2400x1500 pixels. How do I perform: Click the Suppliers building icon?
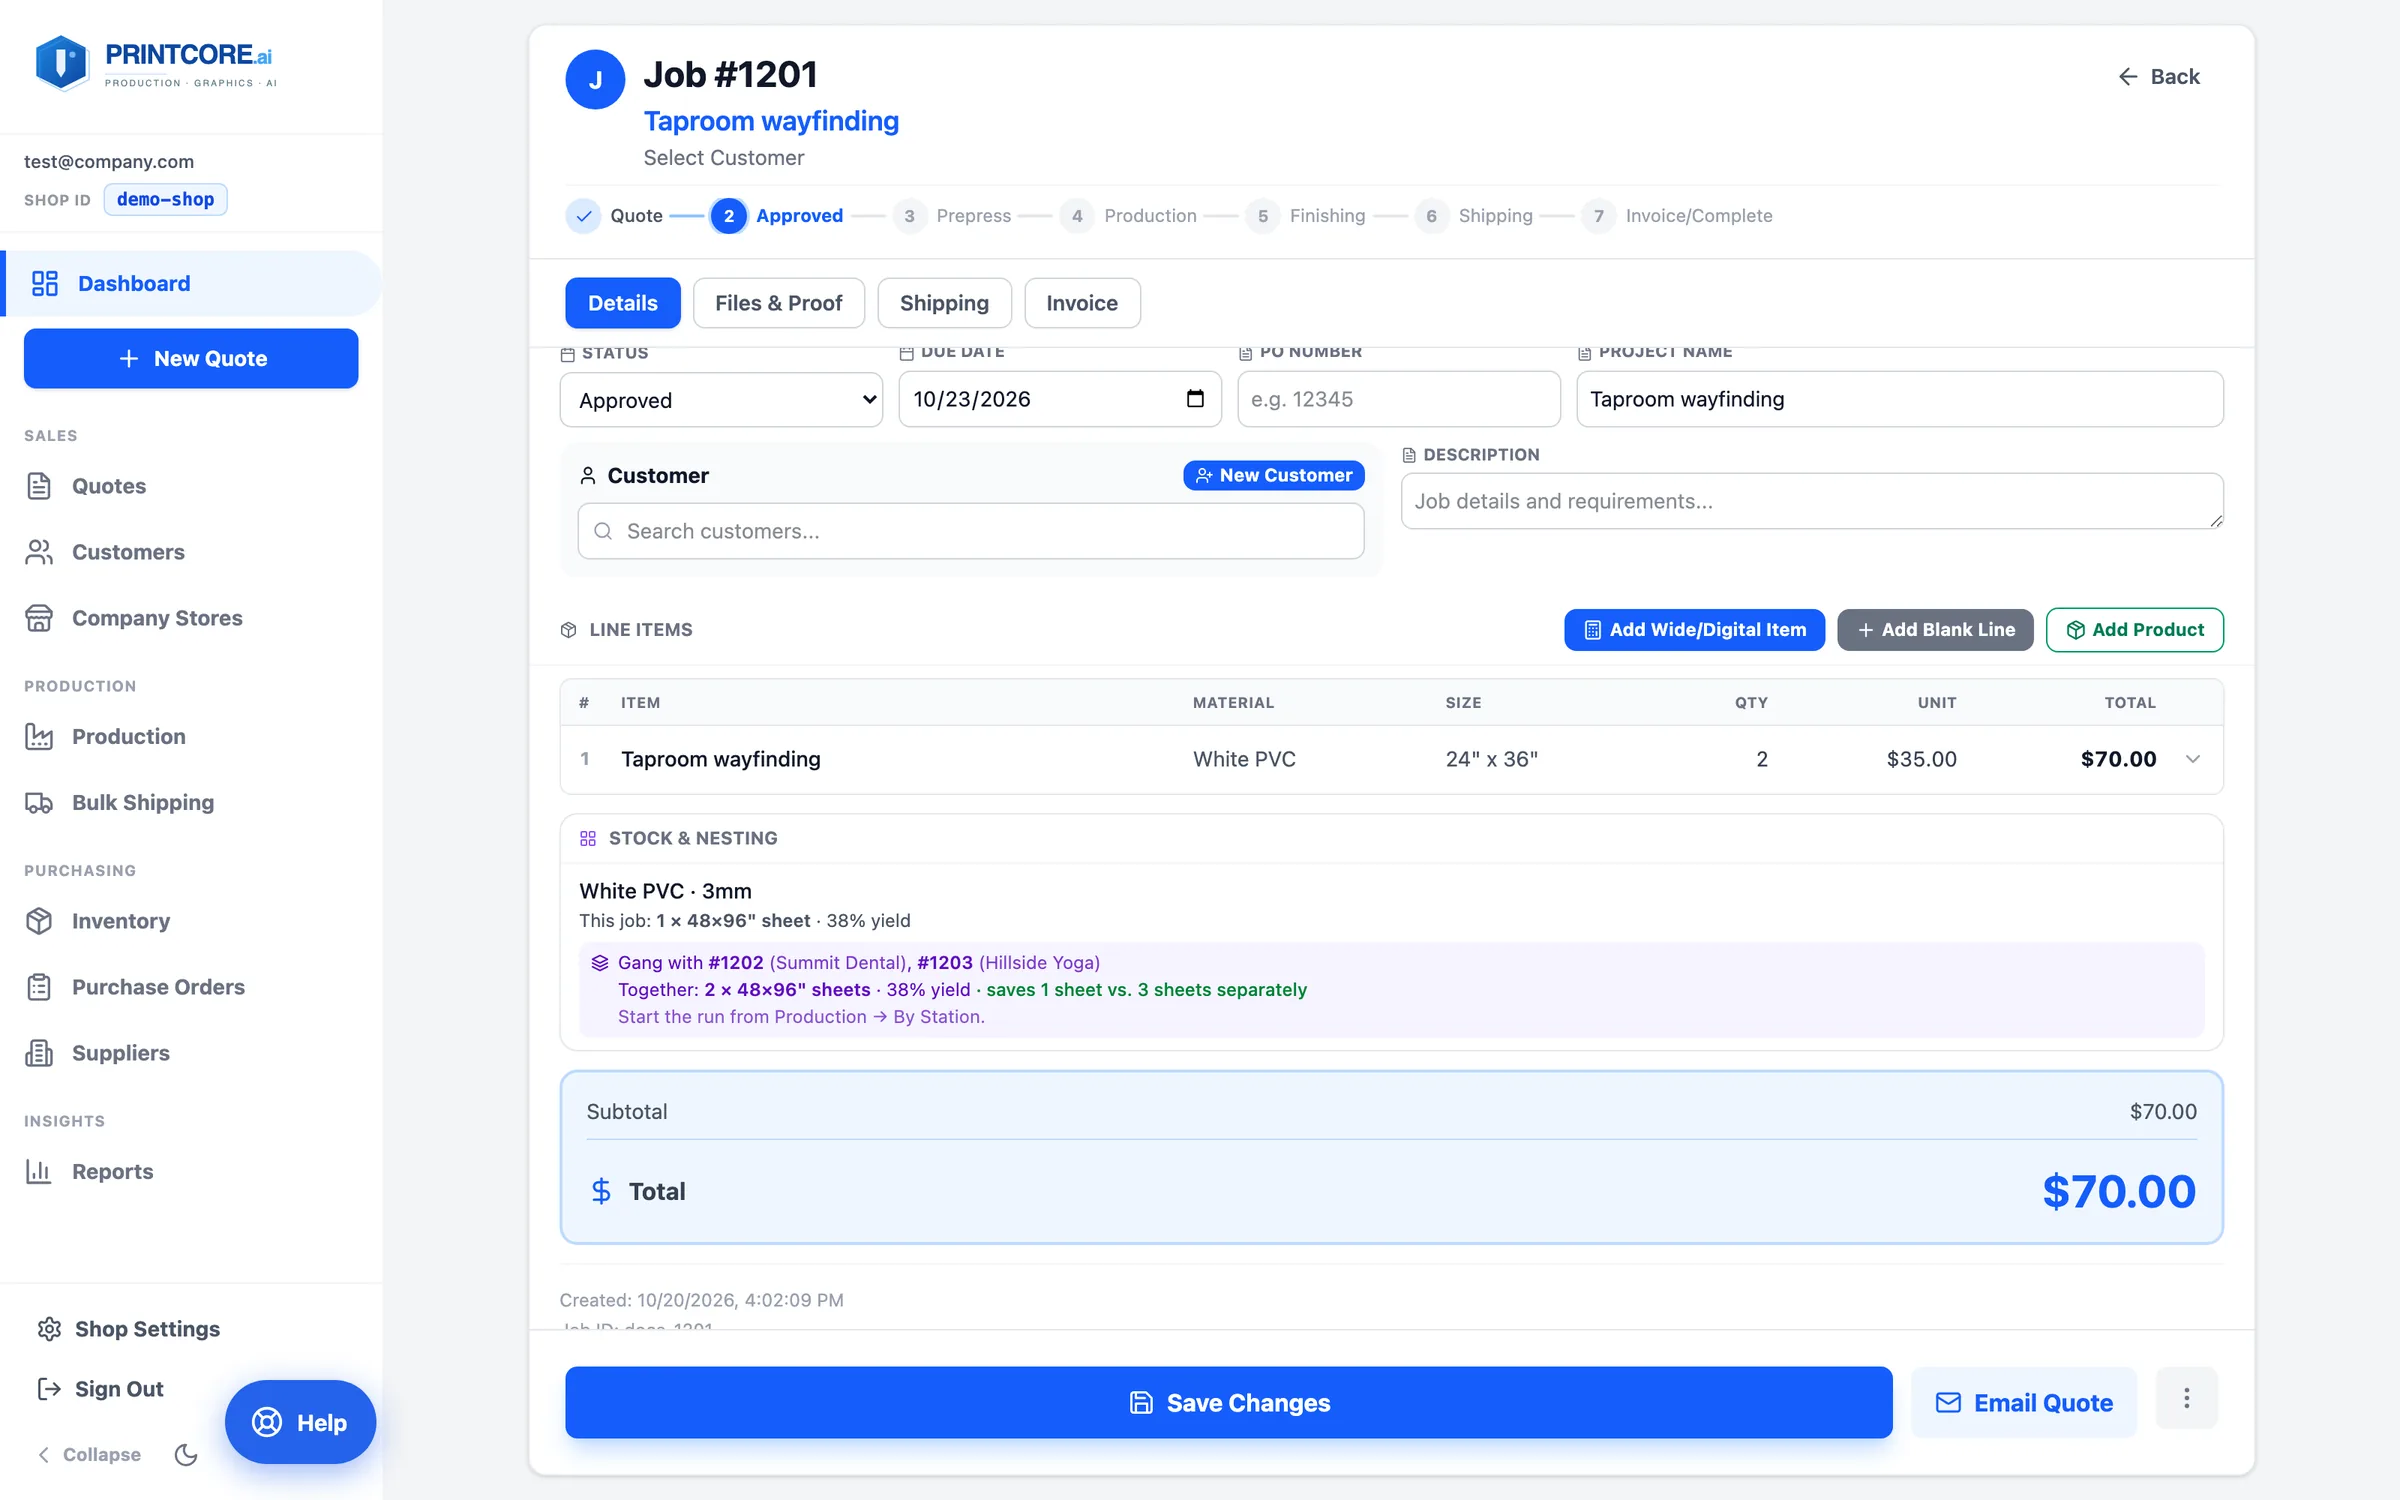tap(39, 1053)
